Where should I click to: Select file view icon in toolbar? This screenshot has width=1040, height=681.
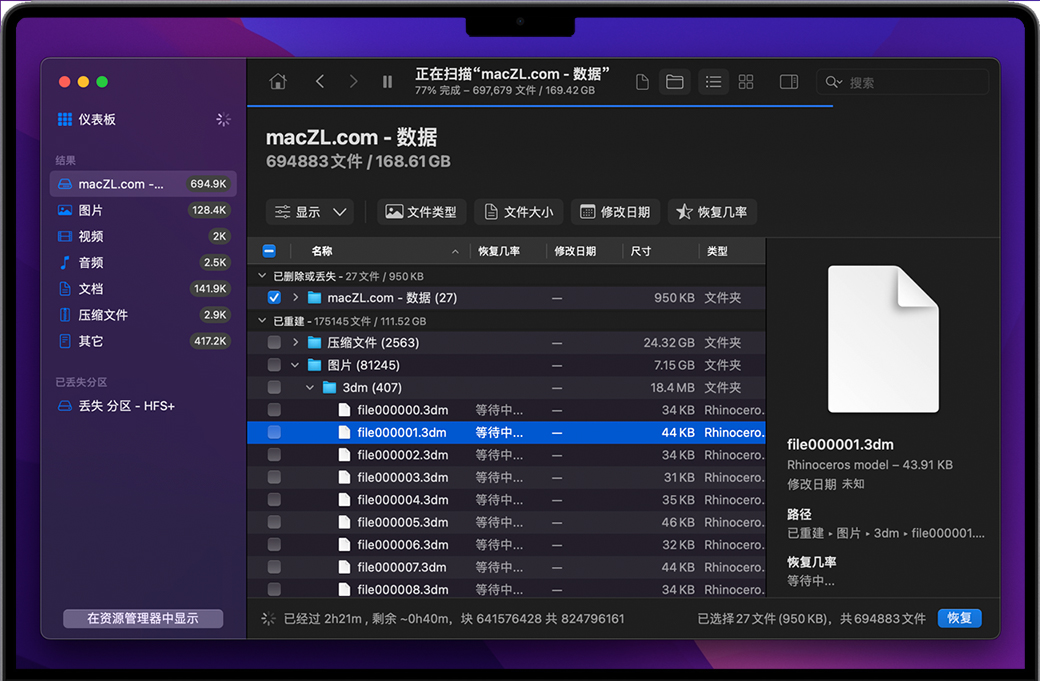point(643,82)
